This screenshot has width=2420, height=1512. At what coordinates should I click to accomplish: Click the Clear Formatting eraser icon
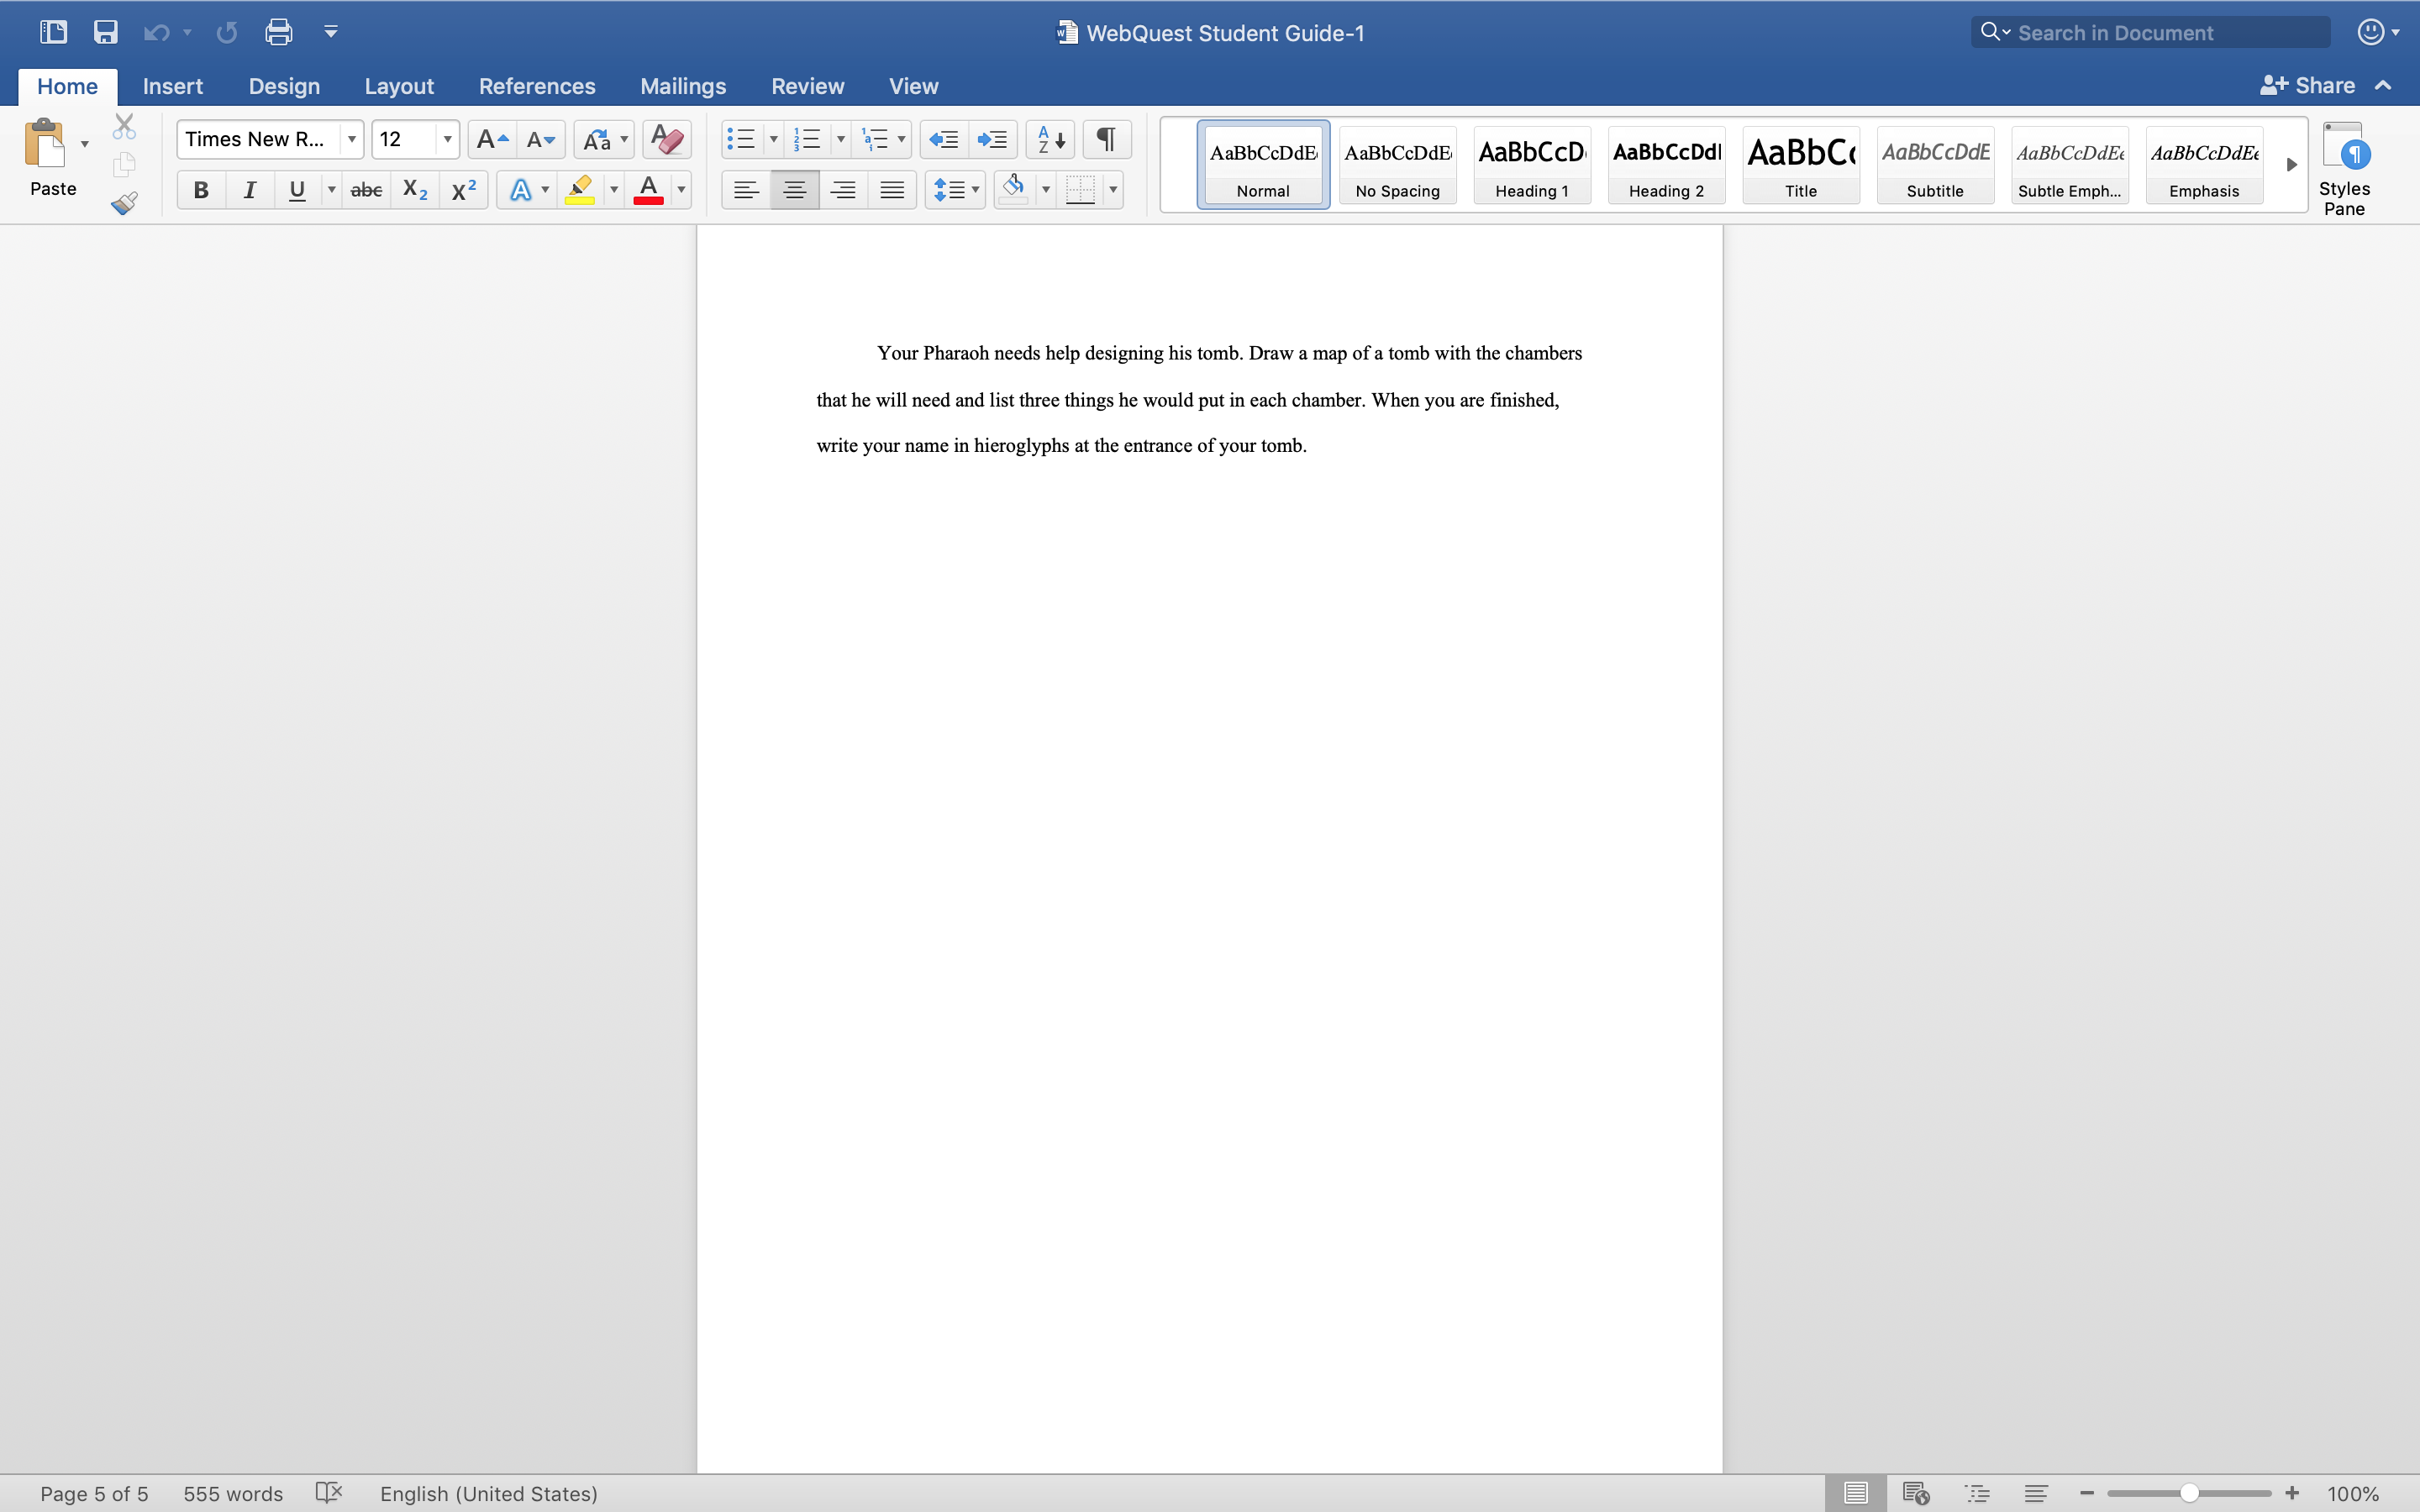(x=667, y=139)
